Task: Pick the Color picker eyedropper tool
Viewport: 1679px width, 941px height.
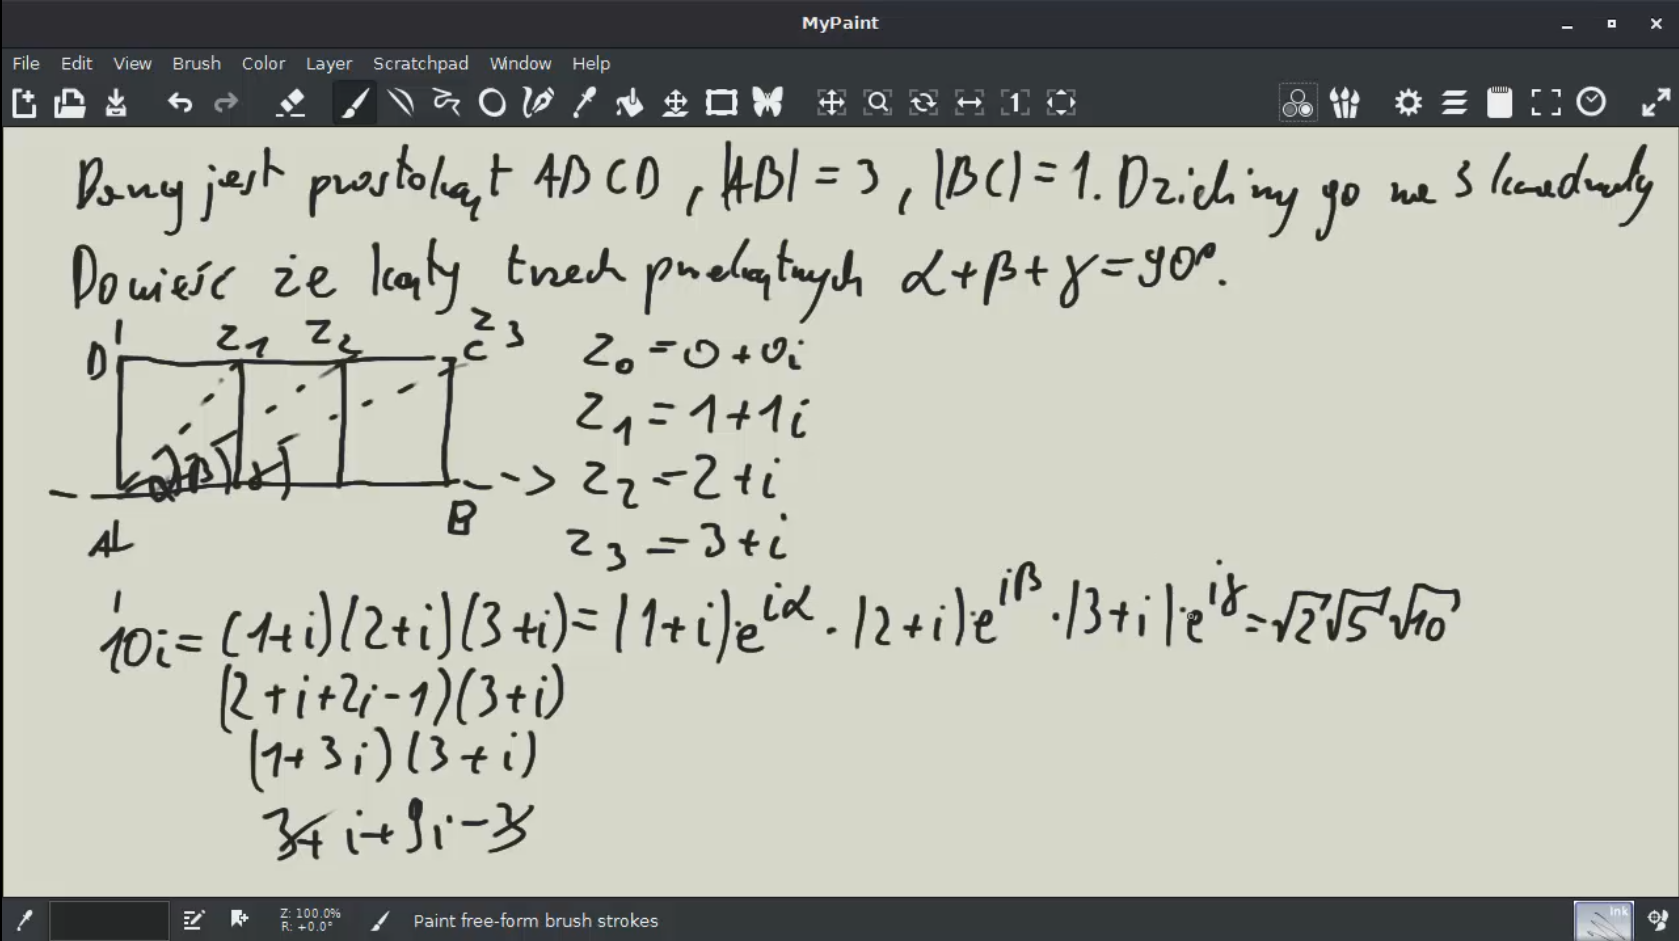Action: coord(584,103)
